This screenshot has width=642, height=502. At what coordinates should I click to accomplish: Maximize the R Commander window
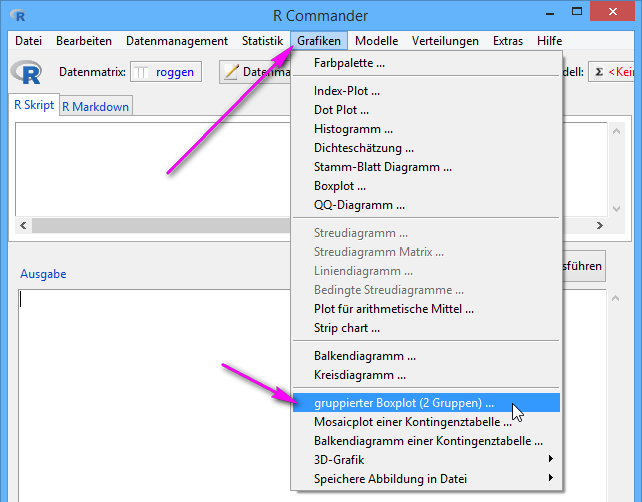pos(577,11)
